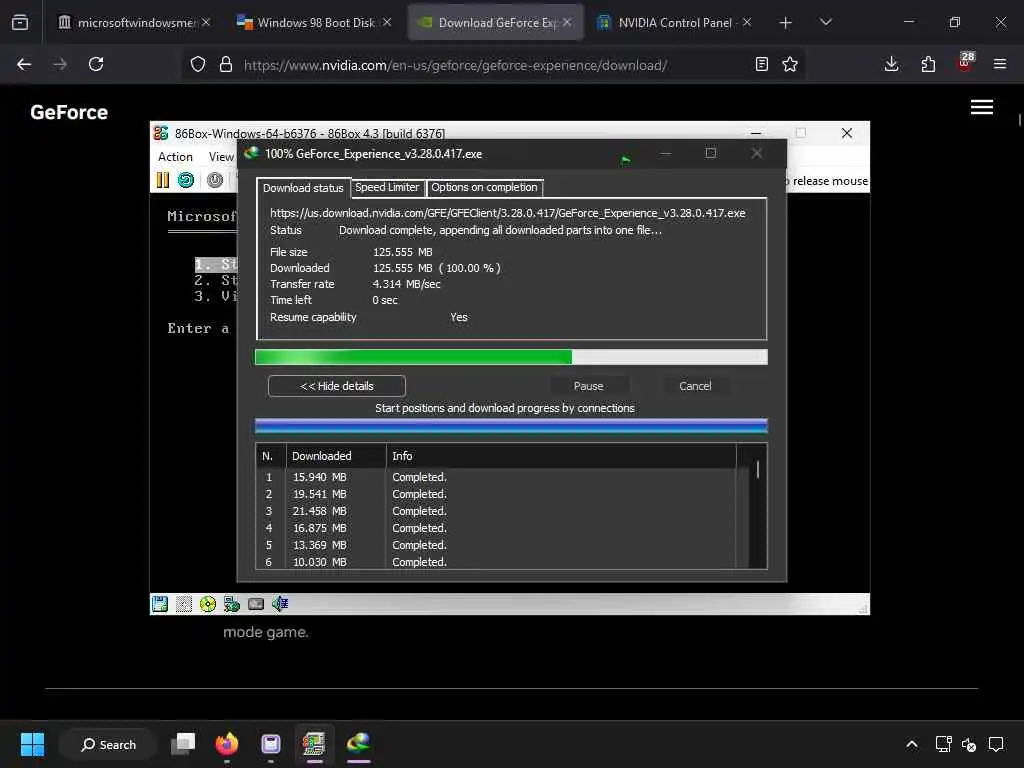The width and height of the screenshot is (1024, 768).
Task: Open the 86Box Action menu
Action: (x=175, y=157)
